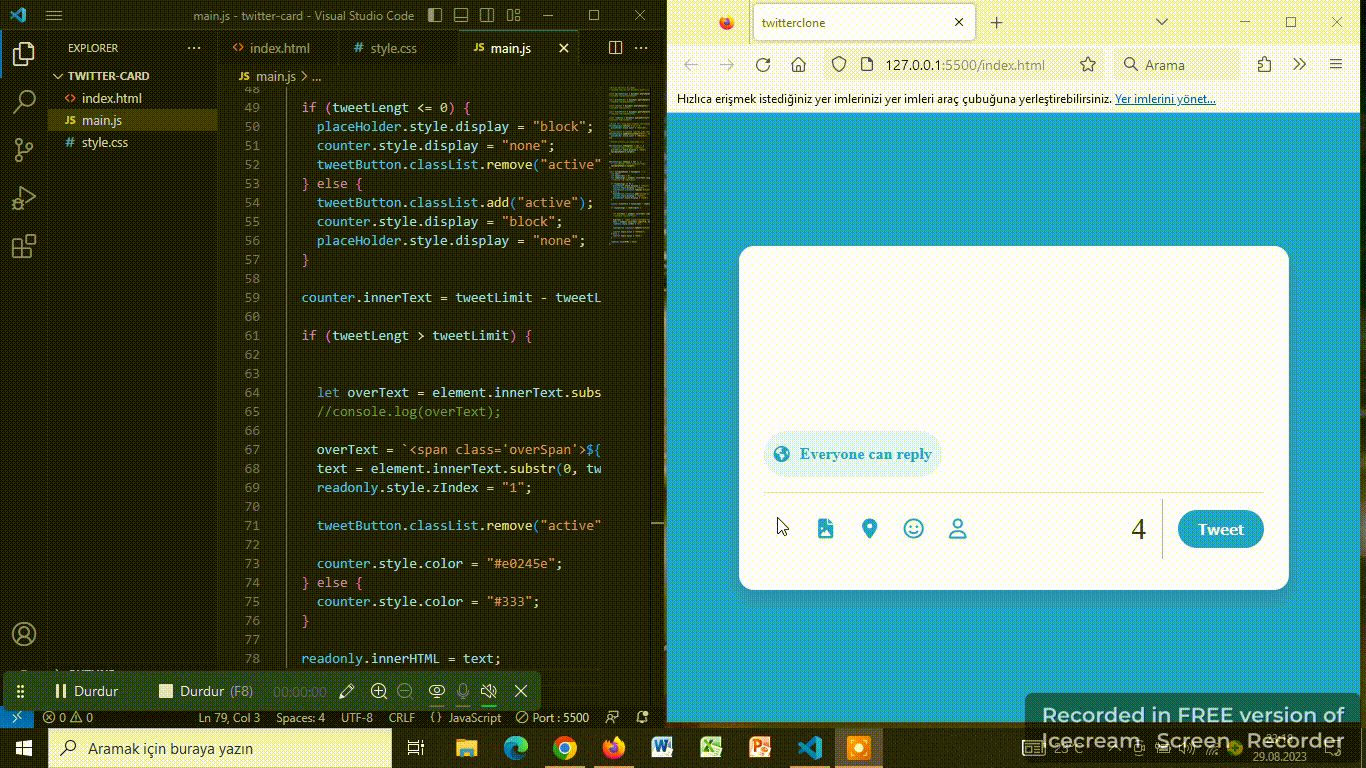Open the Source Control view

point(24,150)
